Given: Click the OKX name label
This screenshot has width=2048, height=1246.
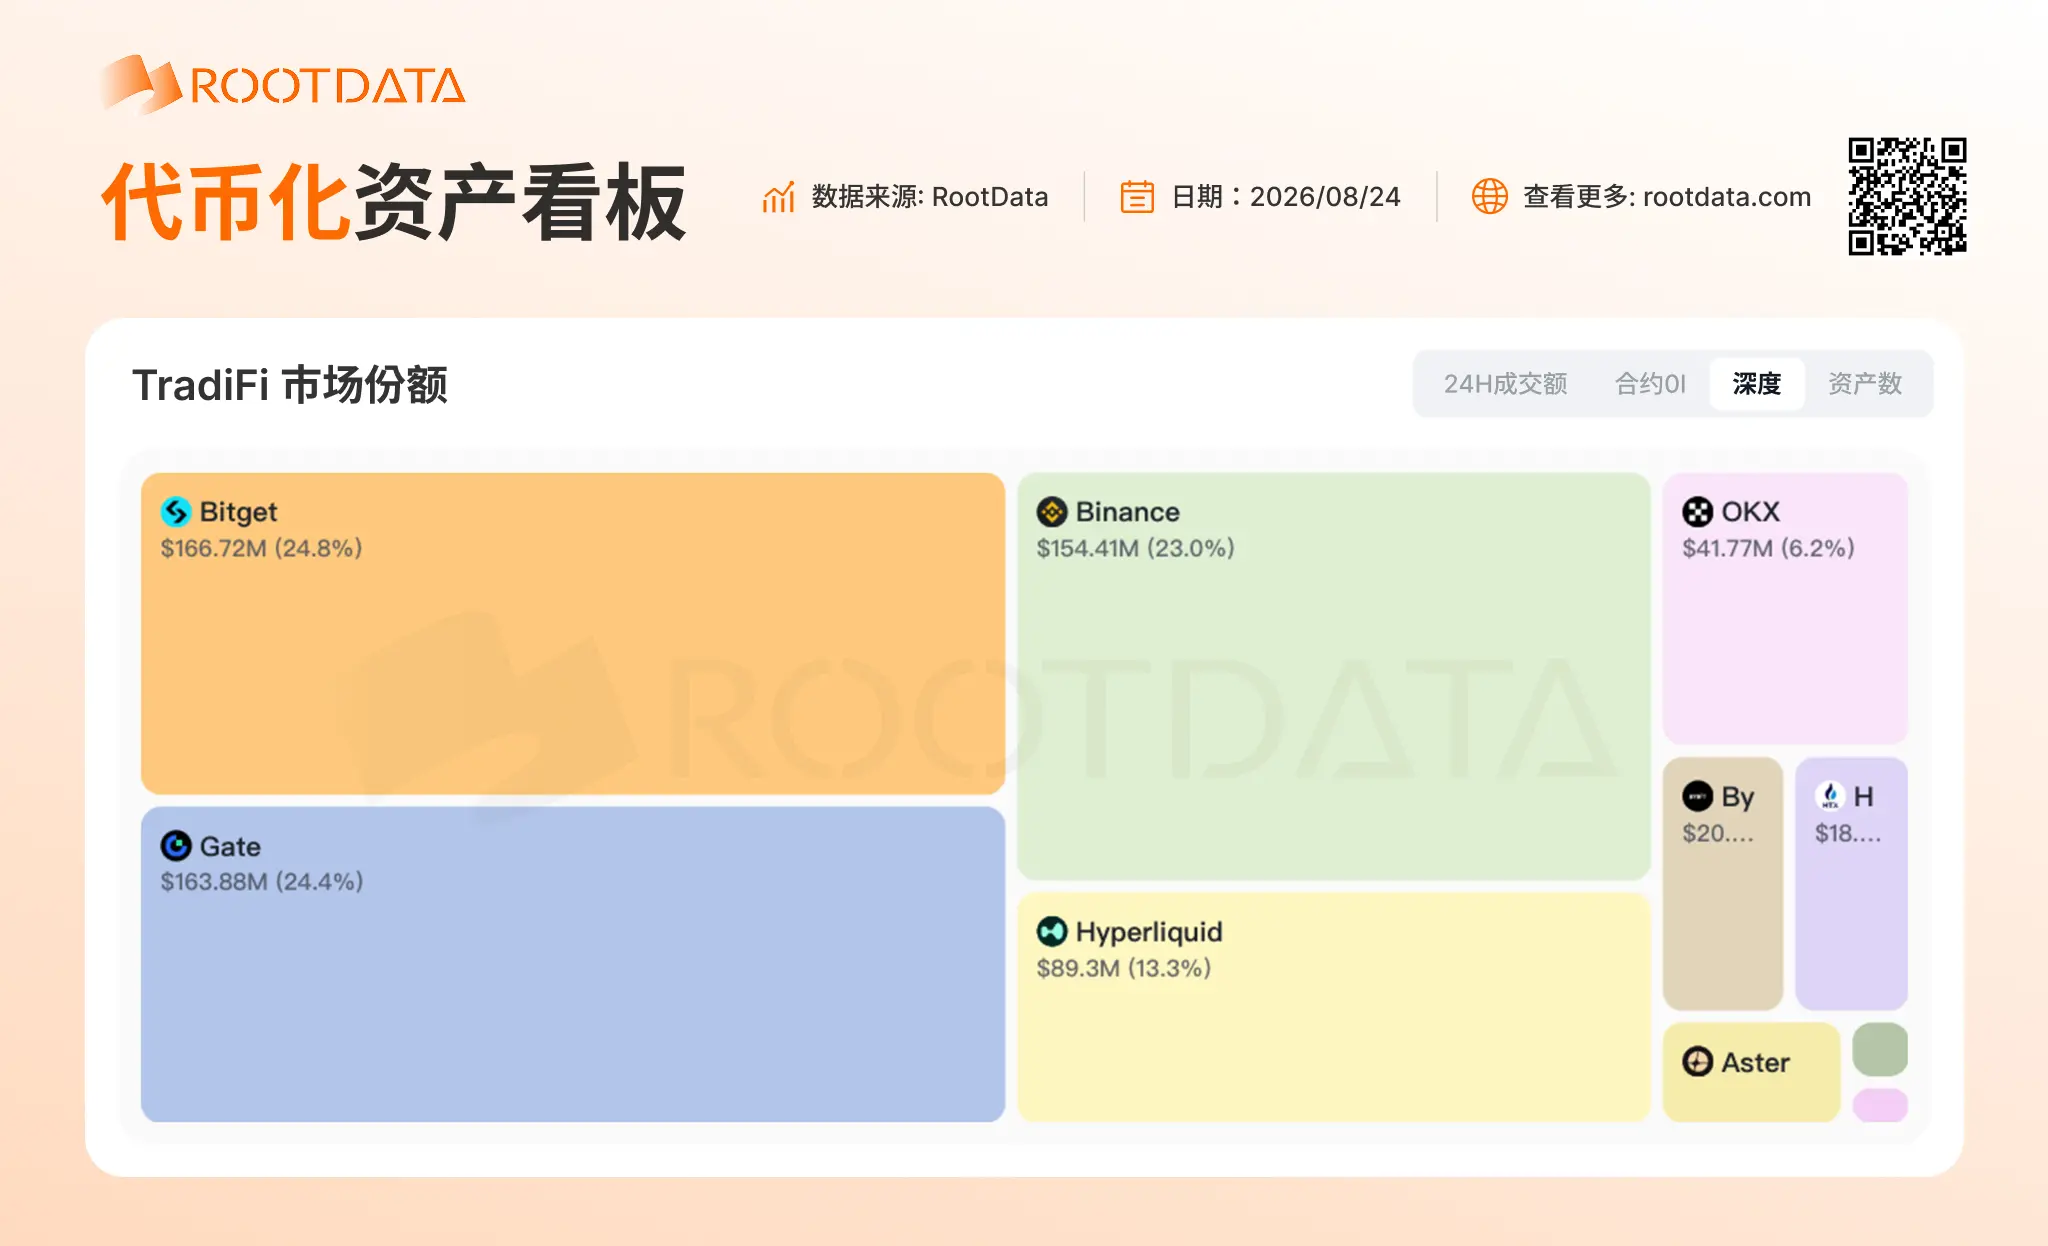Looking at the screenshot, I should [1750, 512].
